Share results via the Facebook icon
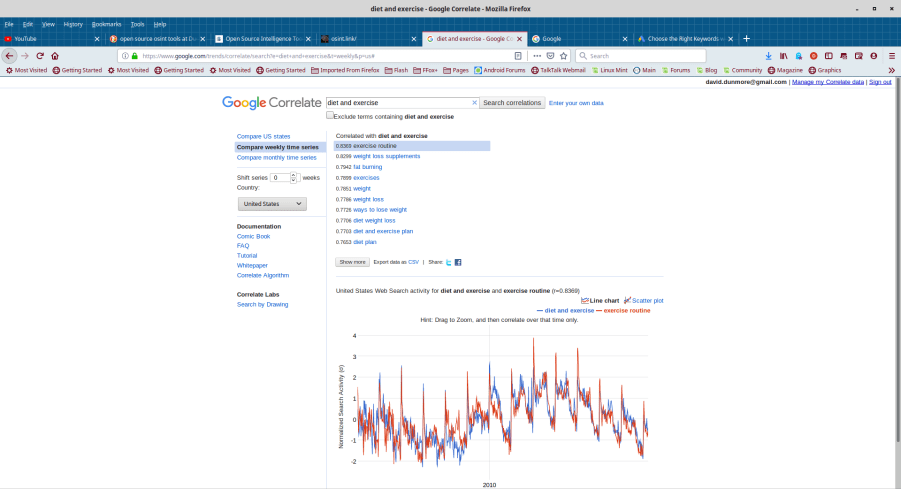The width and height of the screenshot is (901, 489). pyautogui.click(x=458, y=262)
